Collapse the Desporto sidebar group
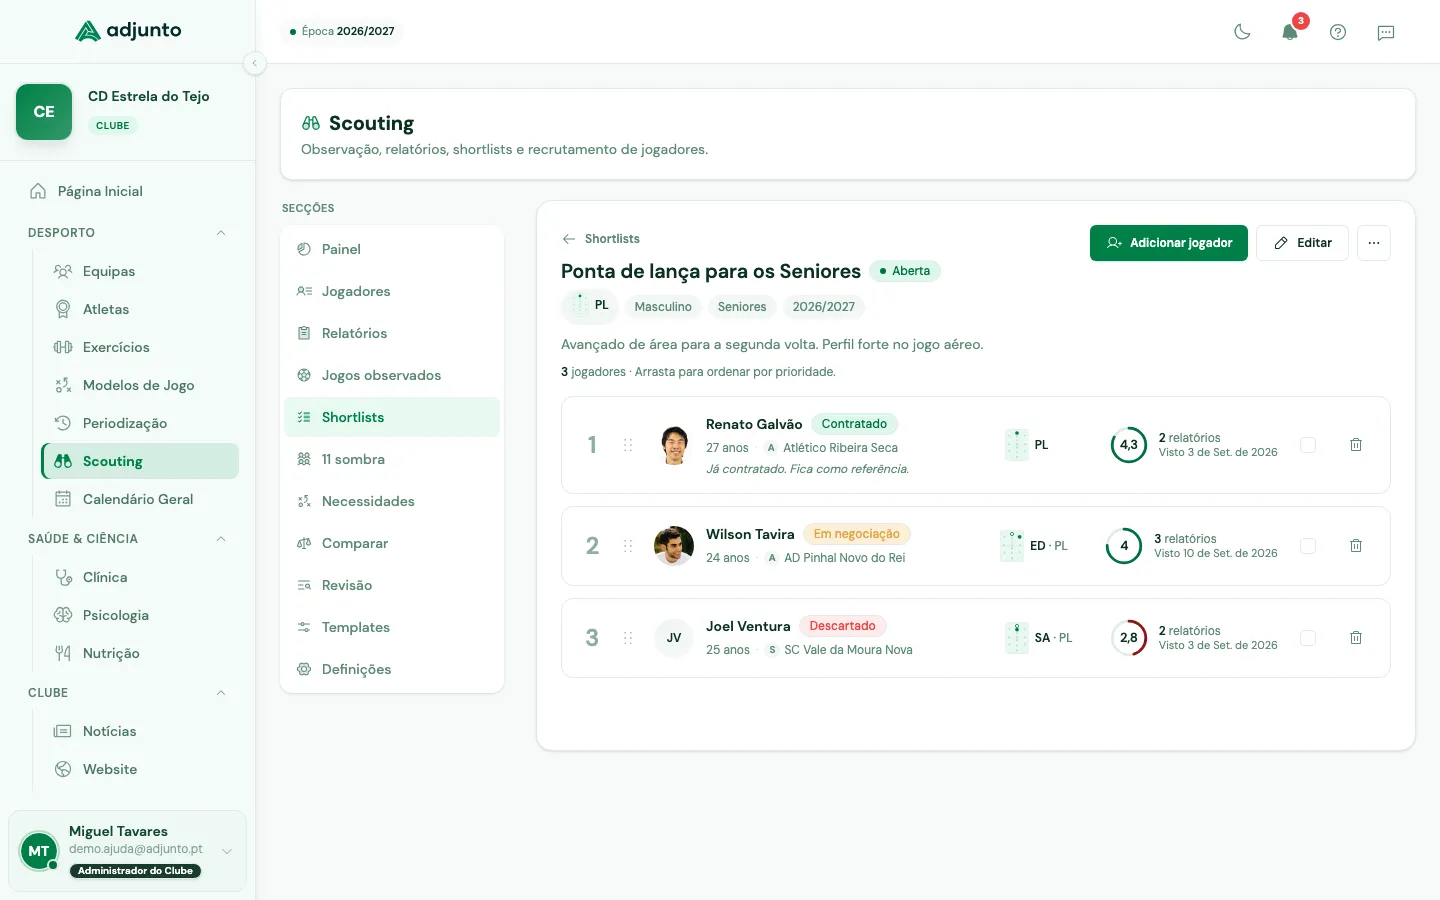The width and height of the screenshot is (1440, 900). point(221,233)
